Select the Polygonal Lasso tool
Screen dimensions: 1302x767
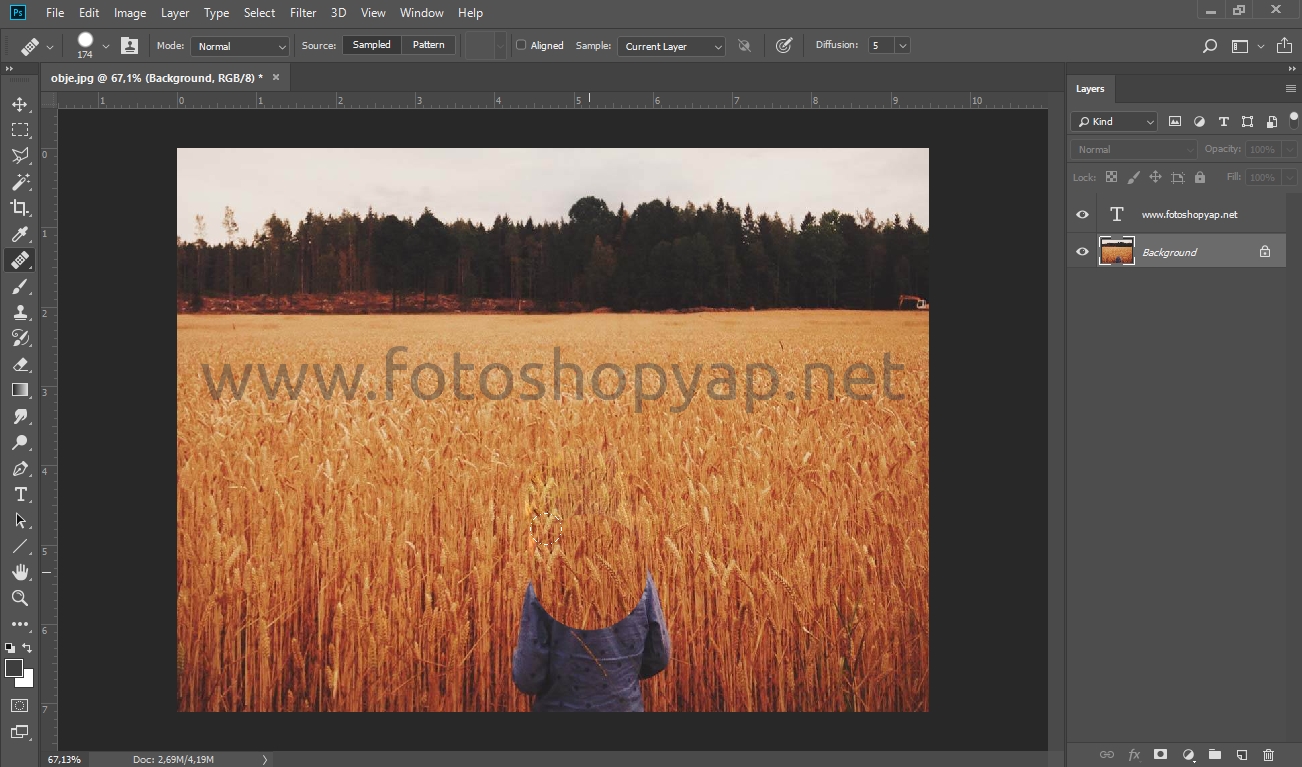pos(20,156)
